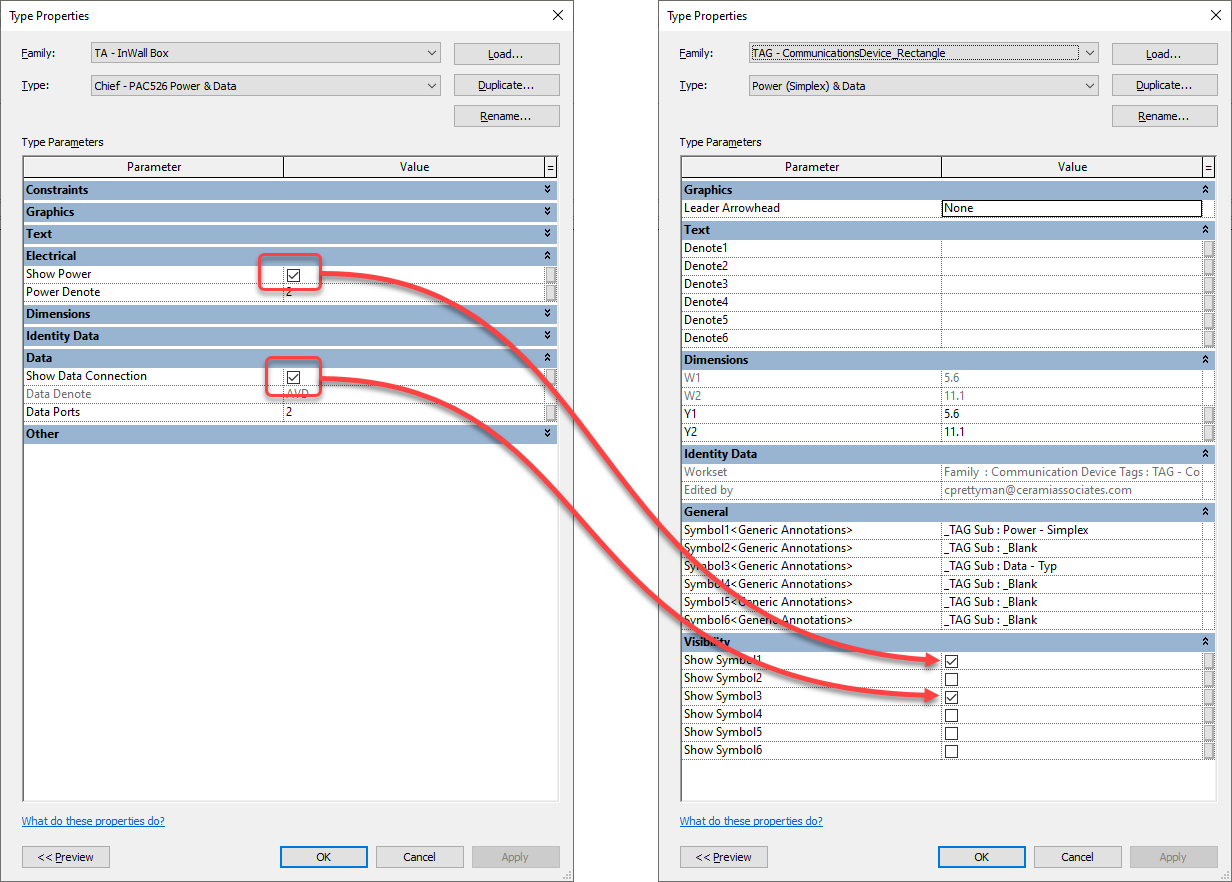
Task: Collapse the Identity Data section on right
Action: pyautogui.click(x=1205, y=453)
